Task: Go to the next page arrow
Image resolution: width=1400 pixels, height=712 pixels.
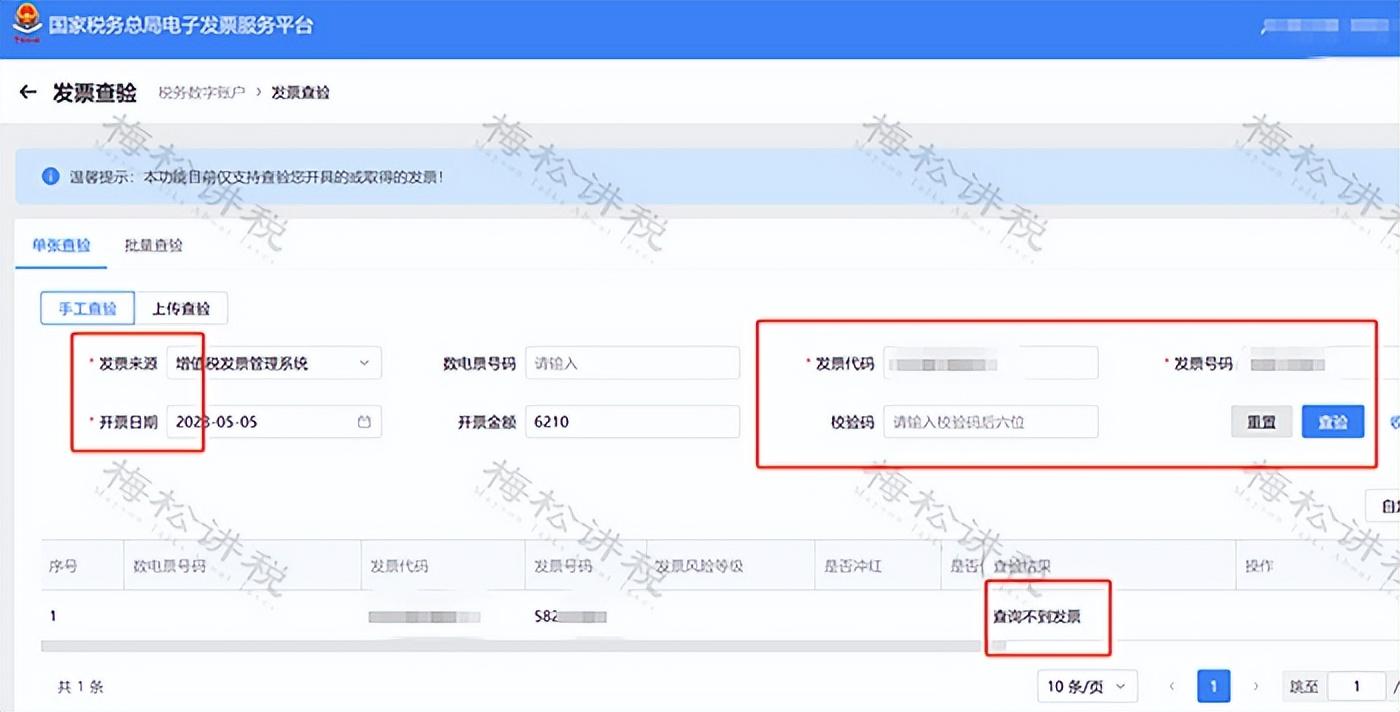Action: point(1256,686)
